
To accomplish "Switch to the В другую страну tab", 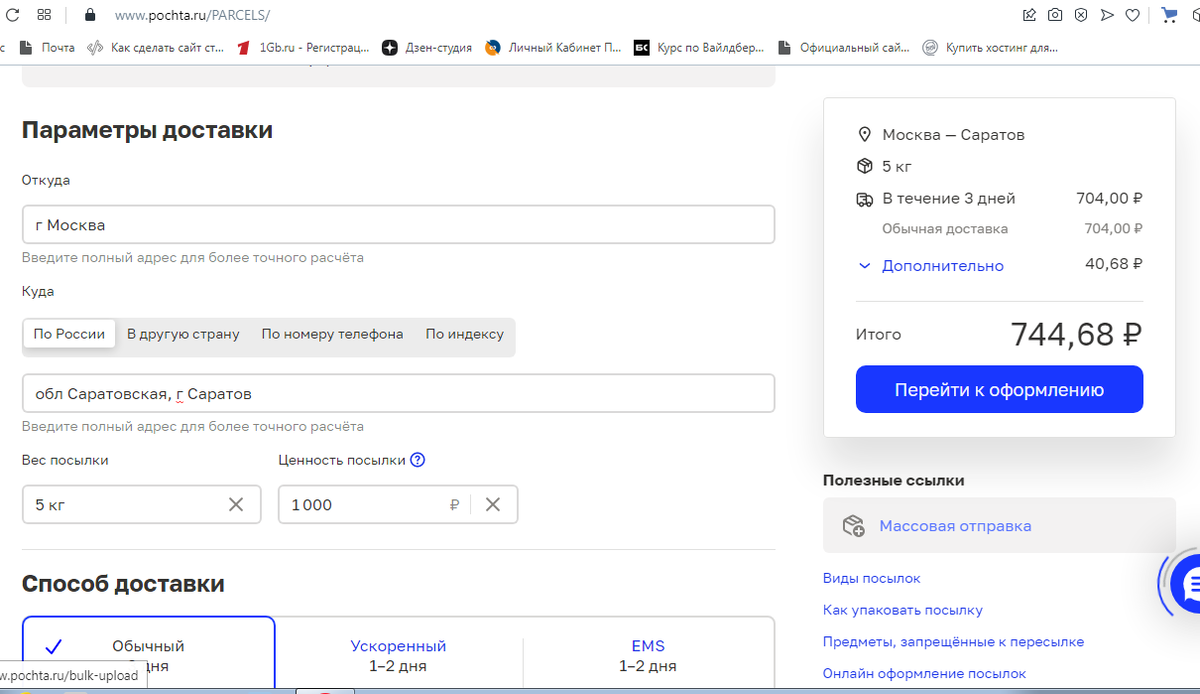I will pyautogui.click(x=183, y=334).
